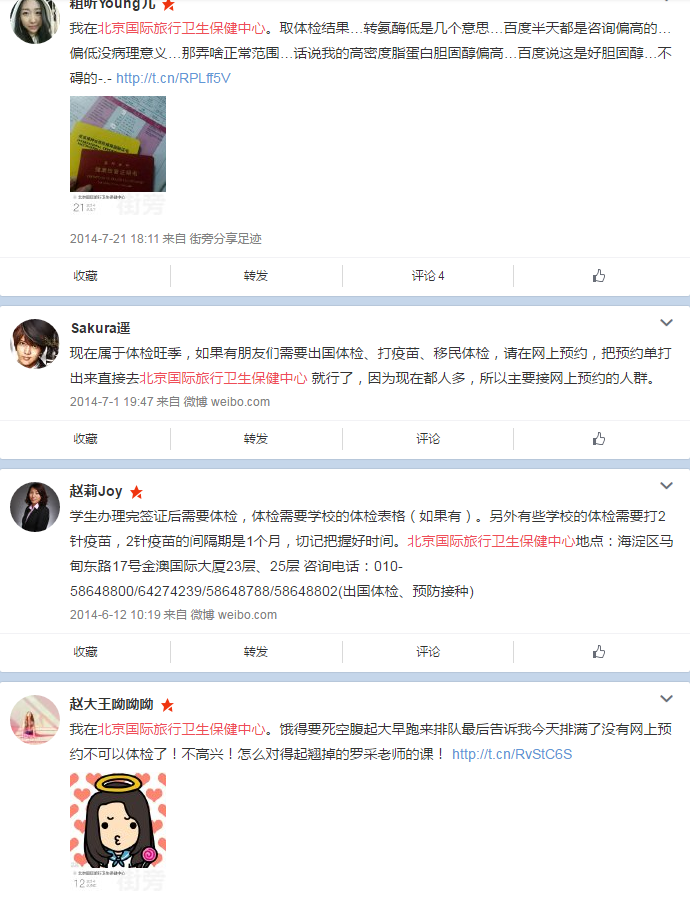Like 赵莉Joy's post with thumbs-up
The width and height of the screenshot is (690, 908).
coord(599,652)
